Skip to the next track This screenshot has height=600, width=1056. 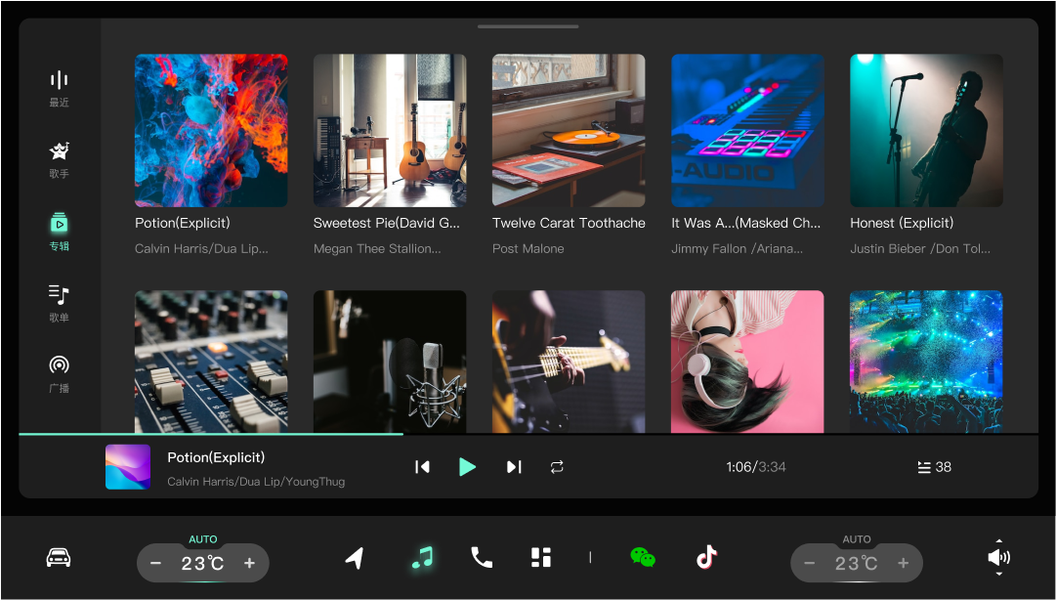[514, 467]
